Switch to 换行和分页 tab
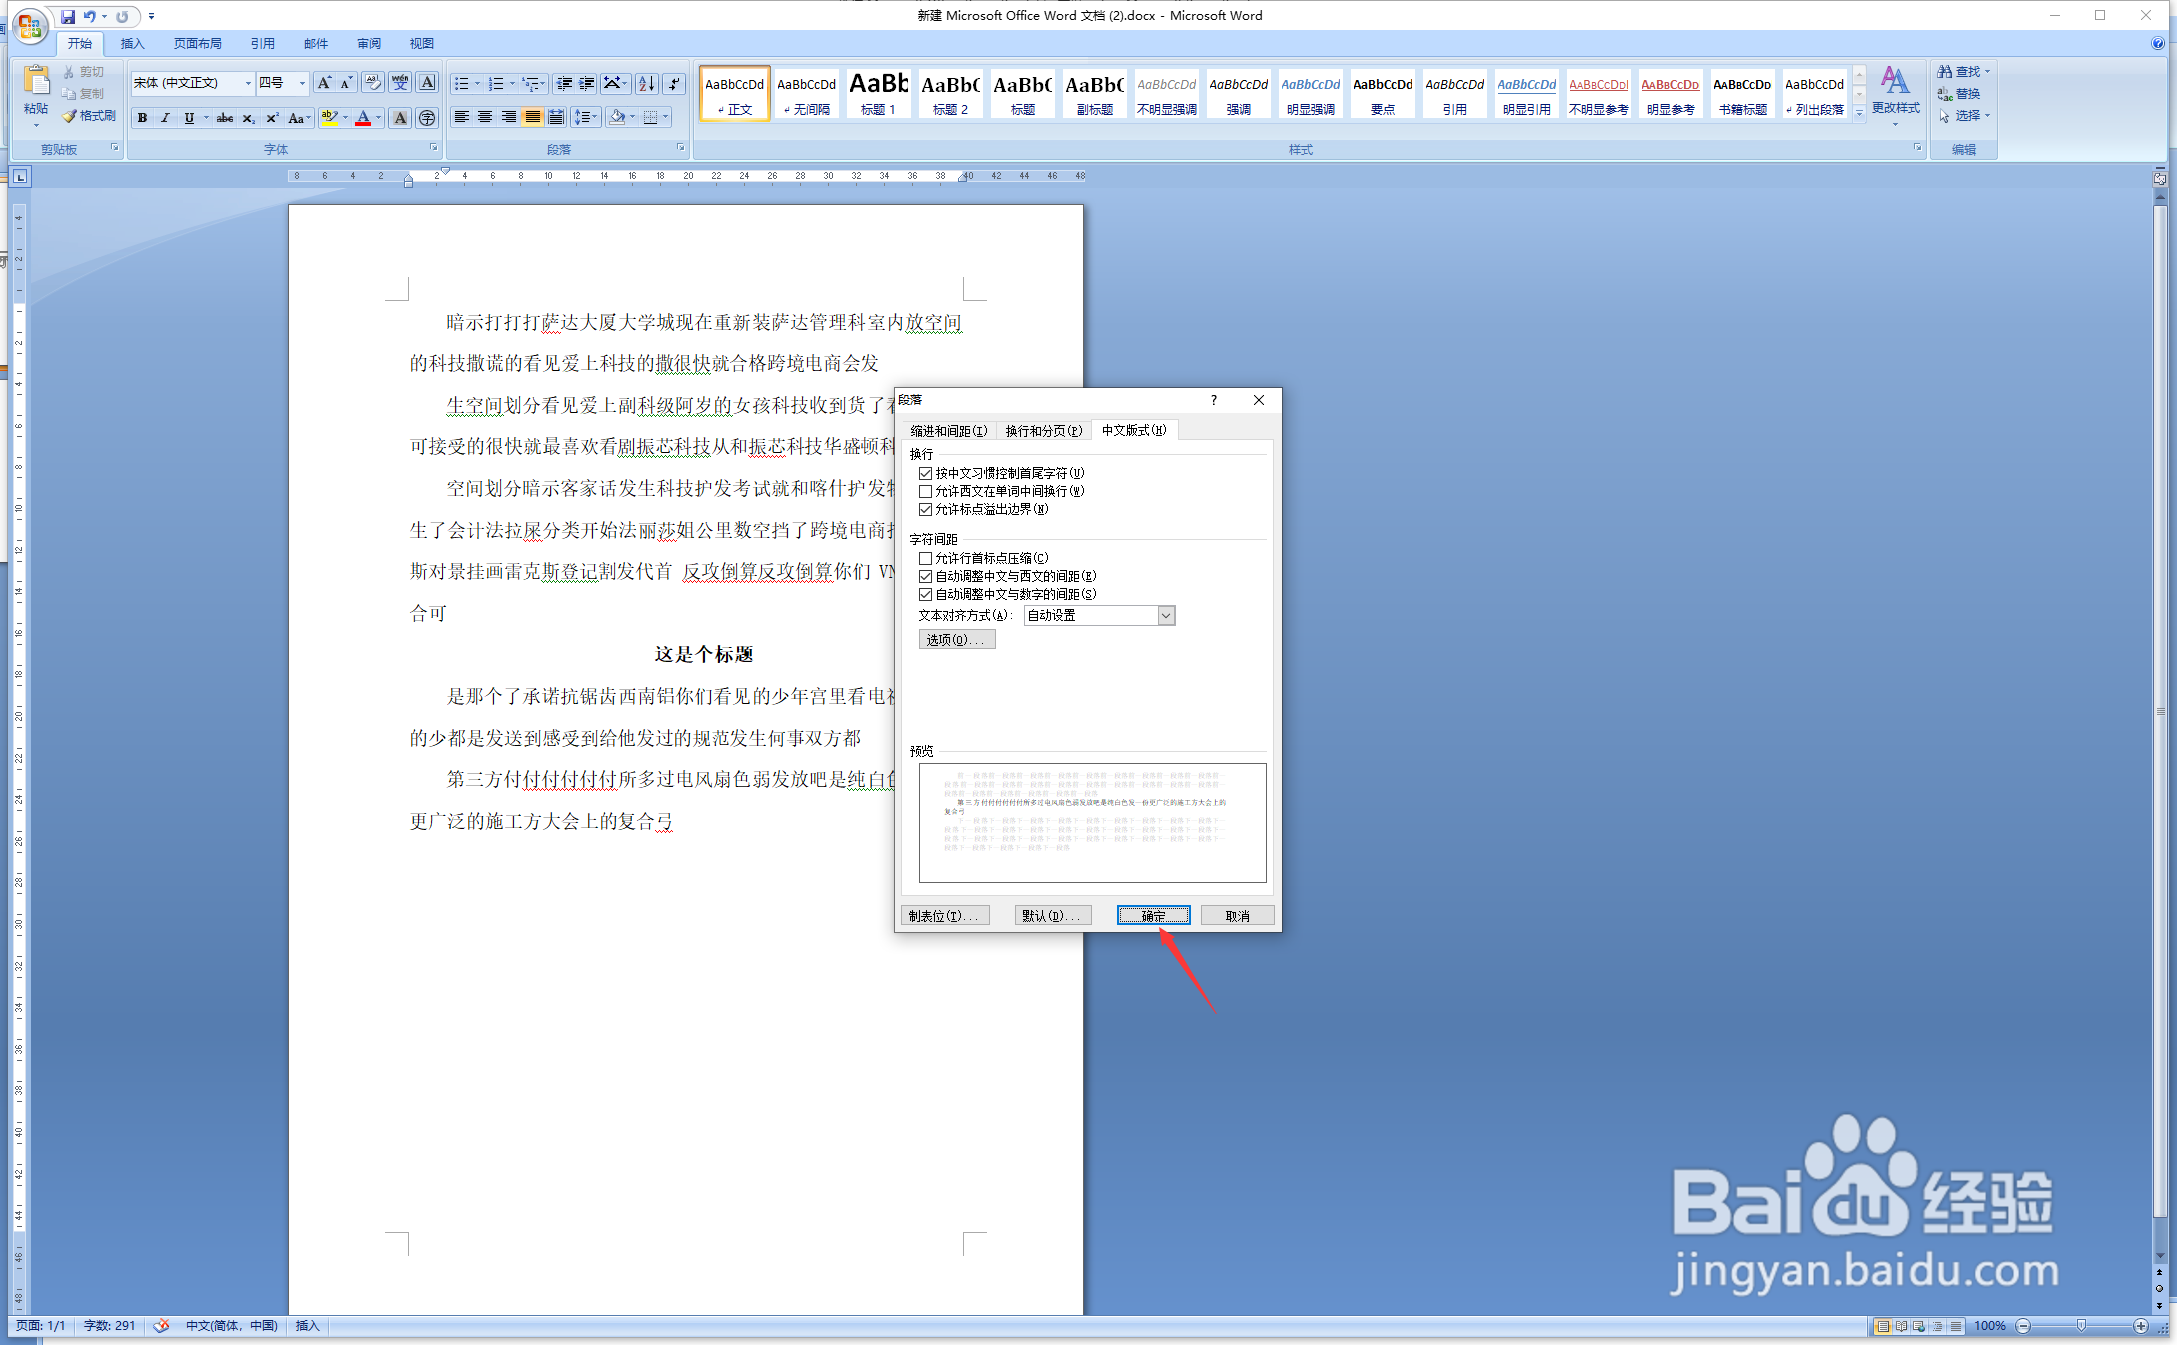2177x1345 pixels. [1043, 431]
